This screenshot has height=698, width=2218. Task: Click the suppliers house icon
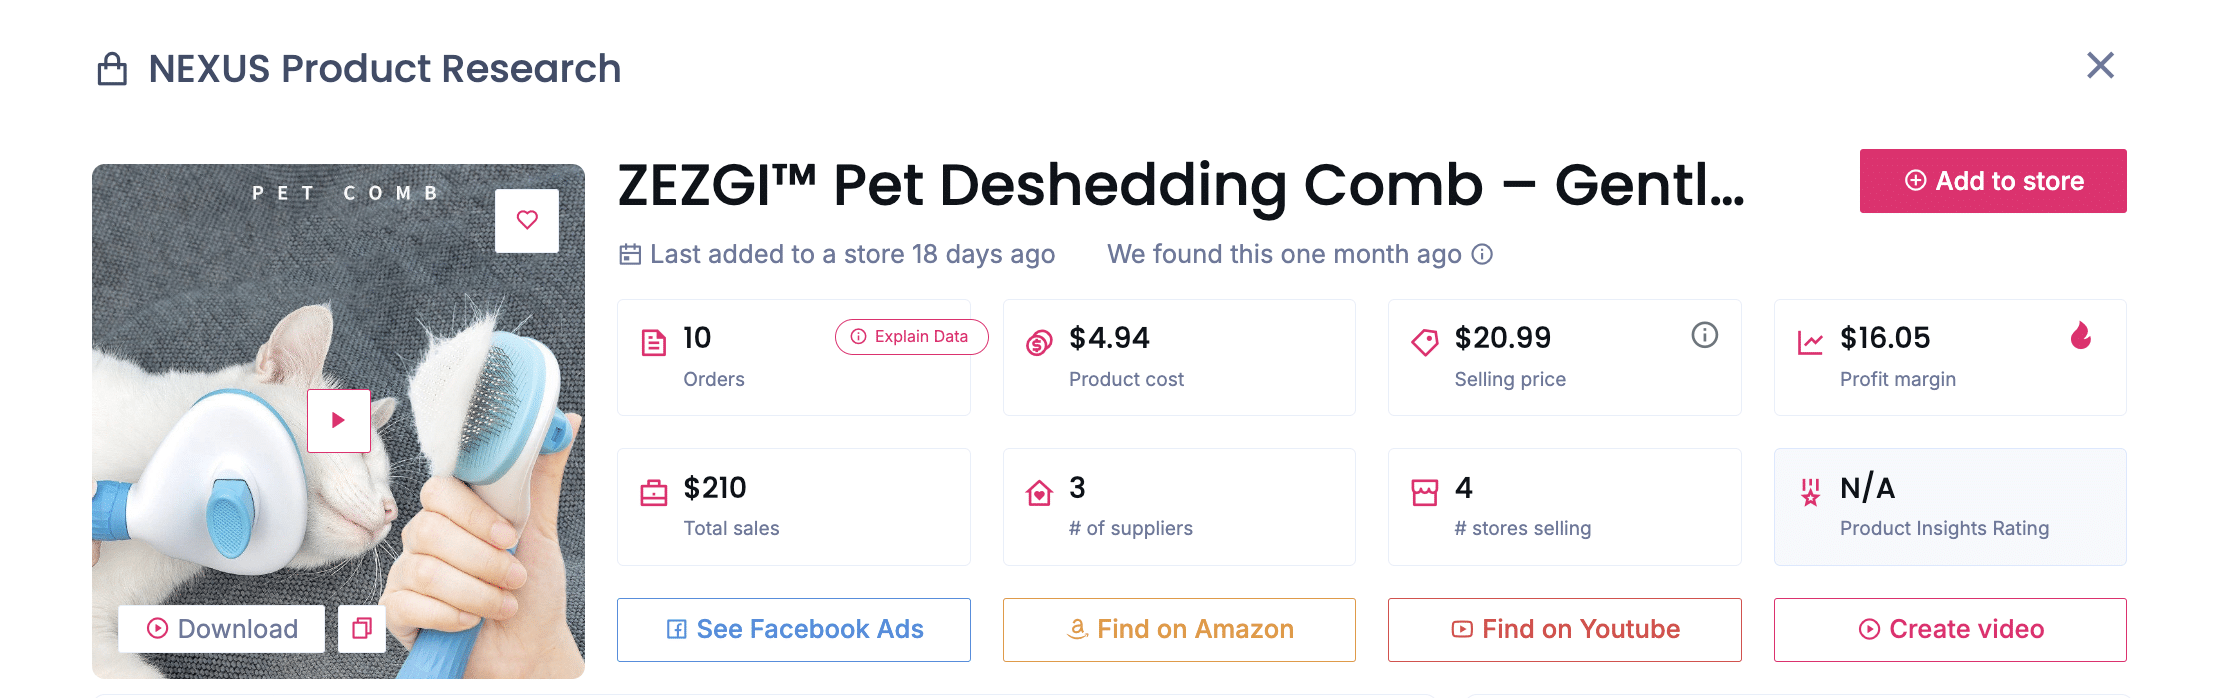coord(1039,493)
